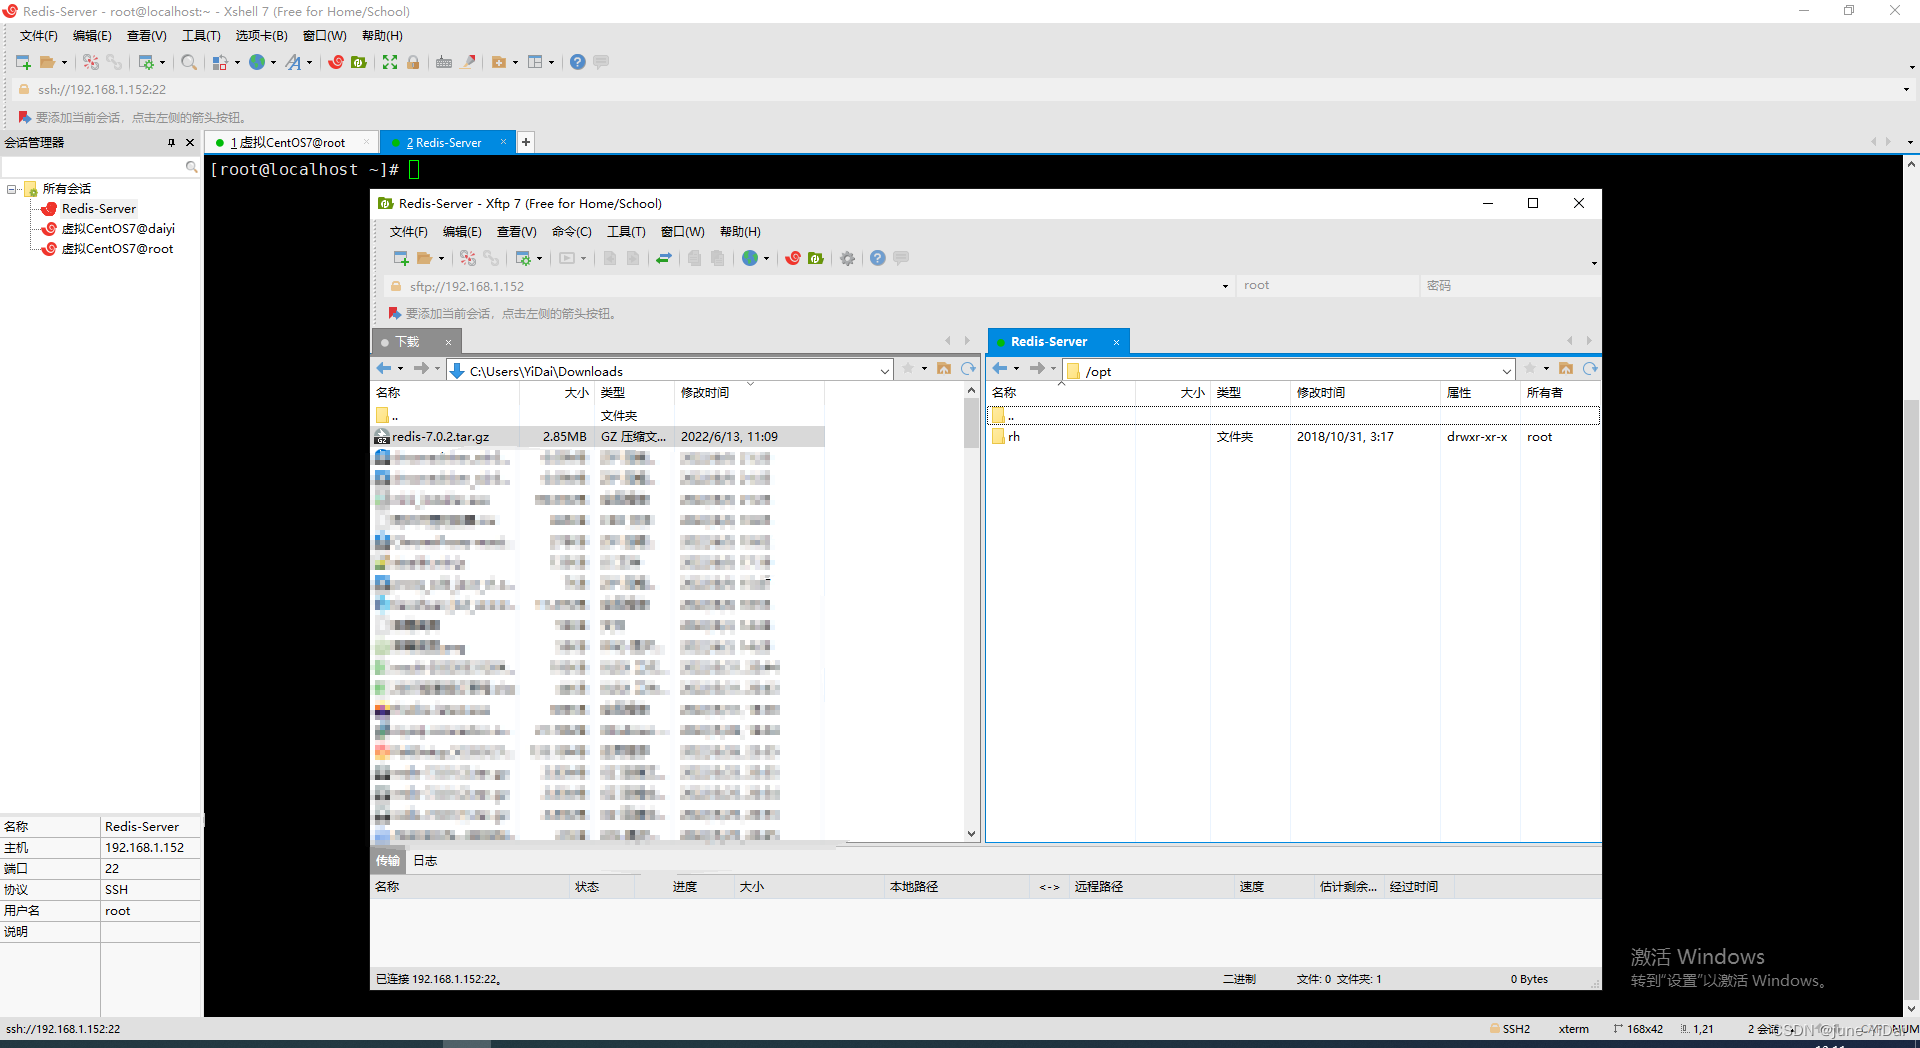Open Xftp 工具(T) menu

pos(626,232)
